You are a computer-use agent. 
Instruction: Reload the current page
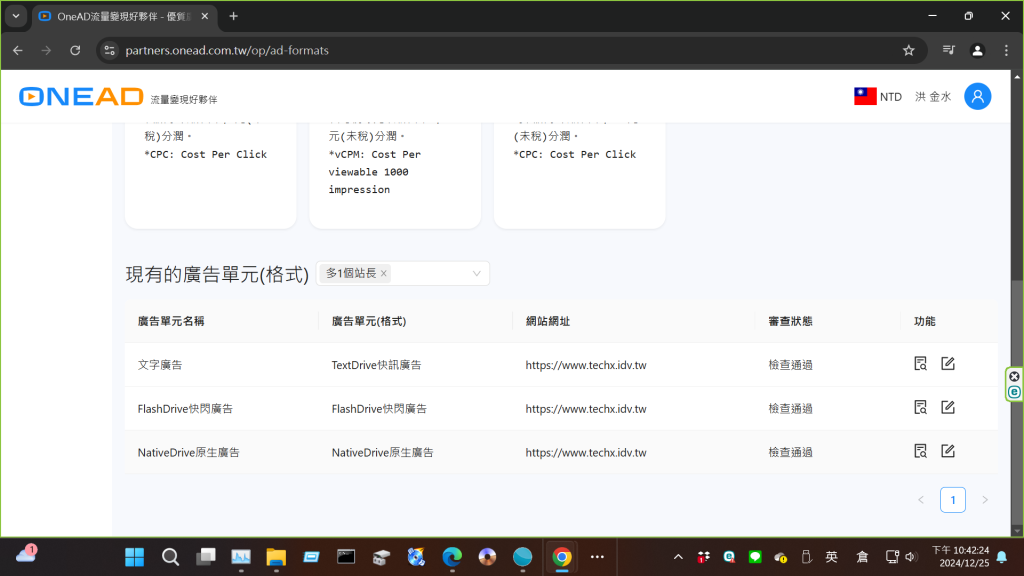pos(75,50)
